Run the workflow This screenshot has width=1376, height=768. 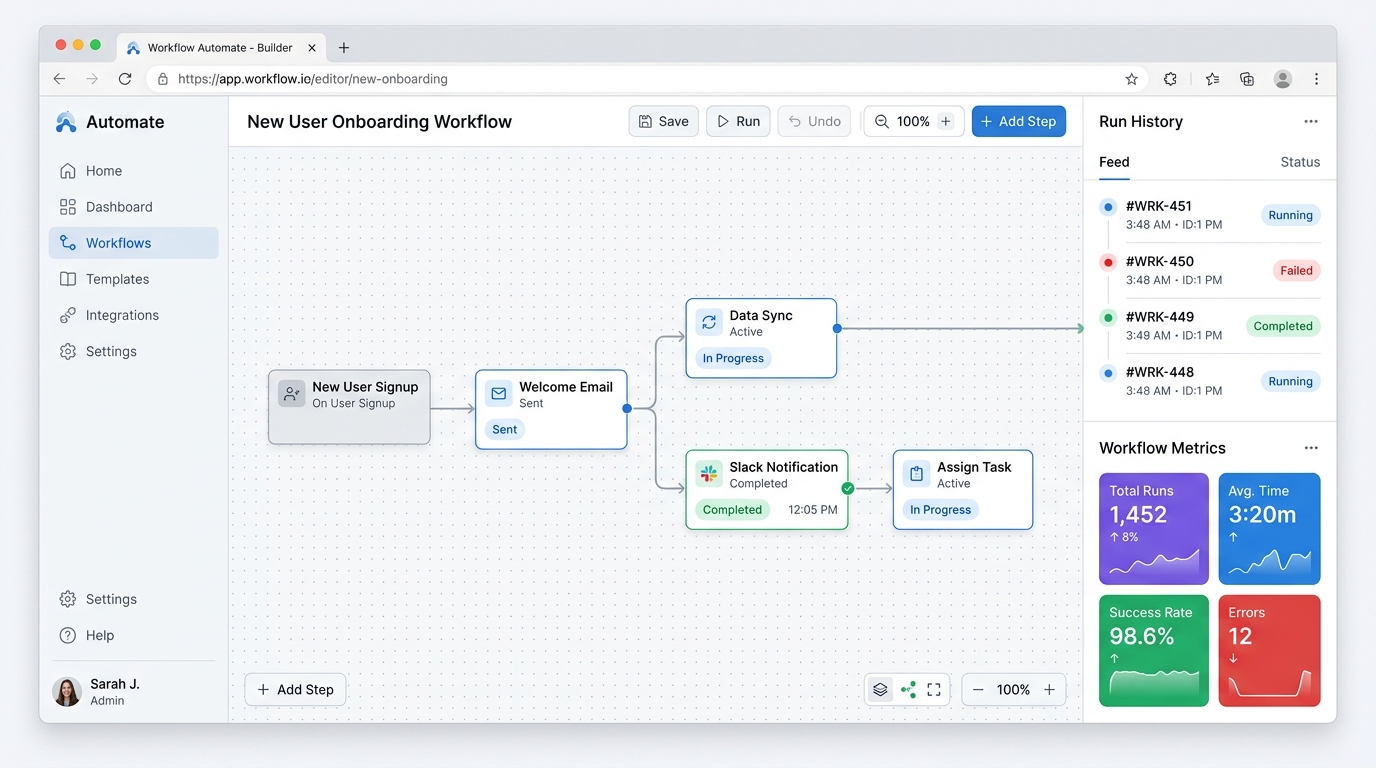coord(738,121)
